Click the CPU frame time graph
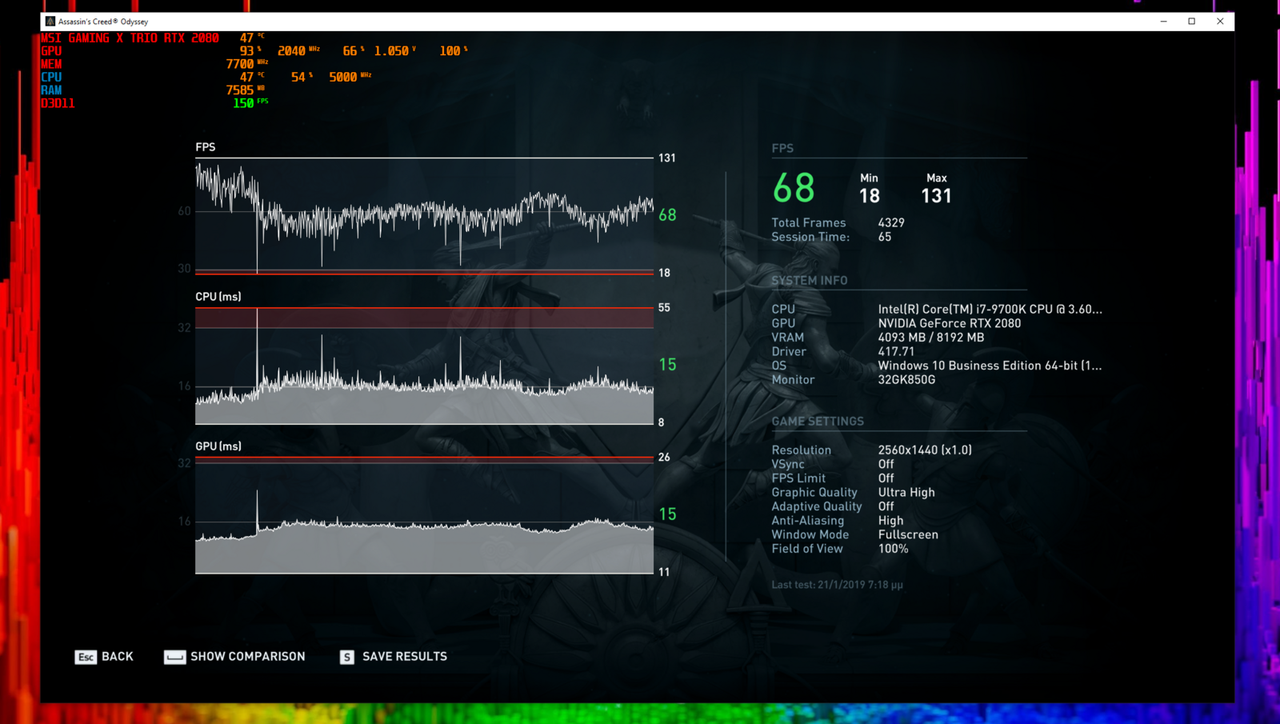This screenshot has width=1280, height=724. pos(424,365)
